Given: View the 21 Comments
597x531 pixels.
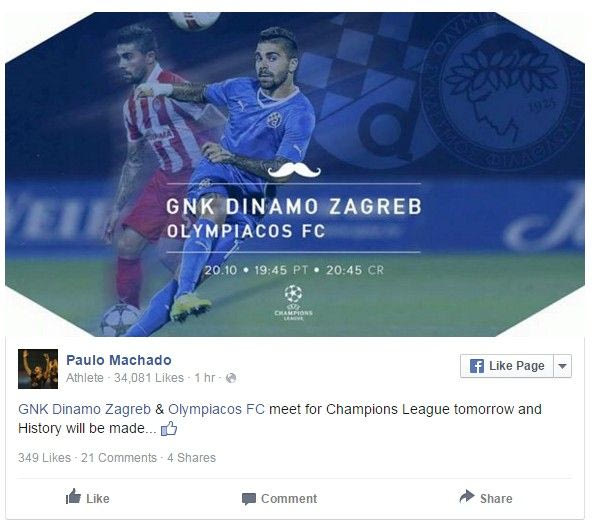Looking at the screenshot, I should point(119,458).
